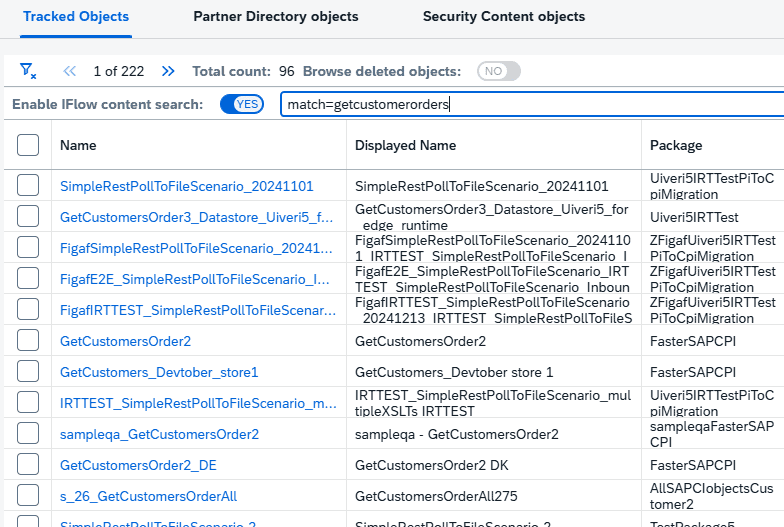
Task: Check the GetCustomersOrder3_Datastore row checkbox
Action: point(28,216)
